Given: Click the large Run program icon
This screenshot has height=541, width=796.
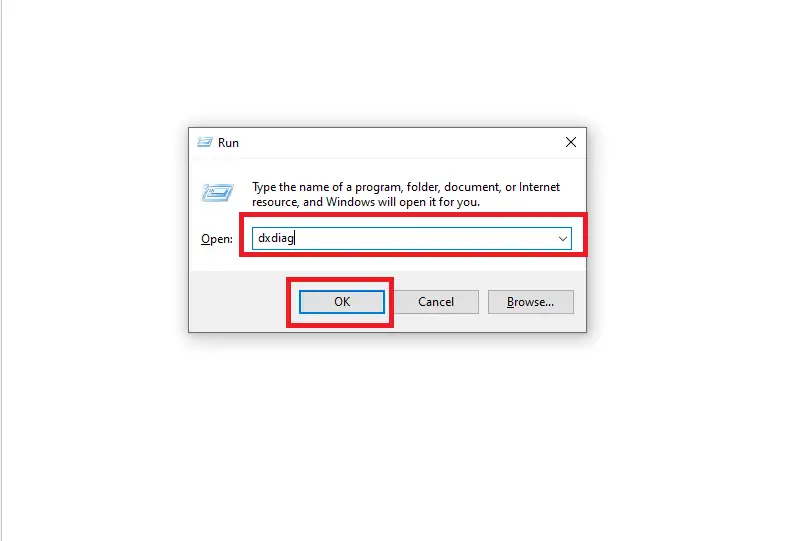Looking at the screenshot, I should 217,192.
